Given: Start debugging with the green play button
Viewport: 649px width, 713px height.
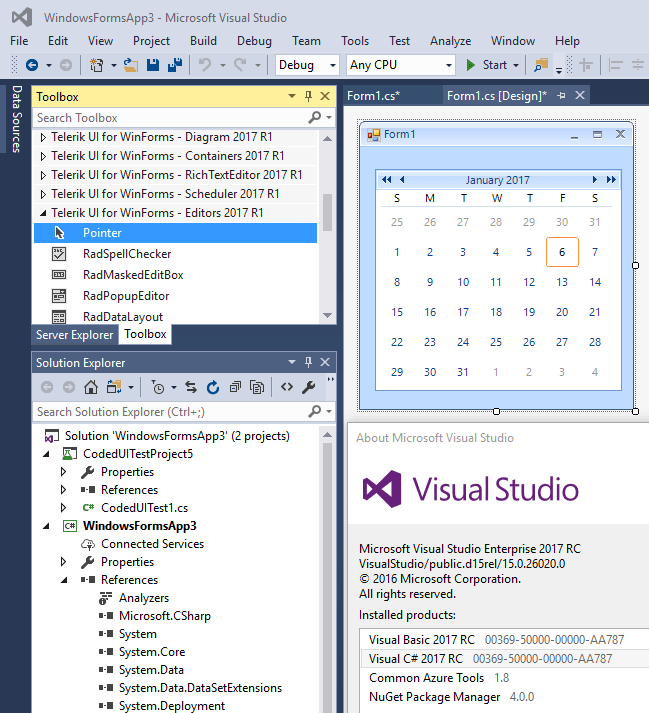Looking at the screenshot, I should pyautogui.click(x=471, y=65).
